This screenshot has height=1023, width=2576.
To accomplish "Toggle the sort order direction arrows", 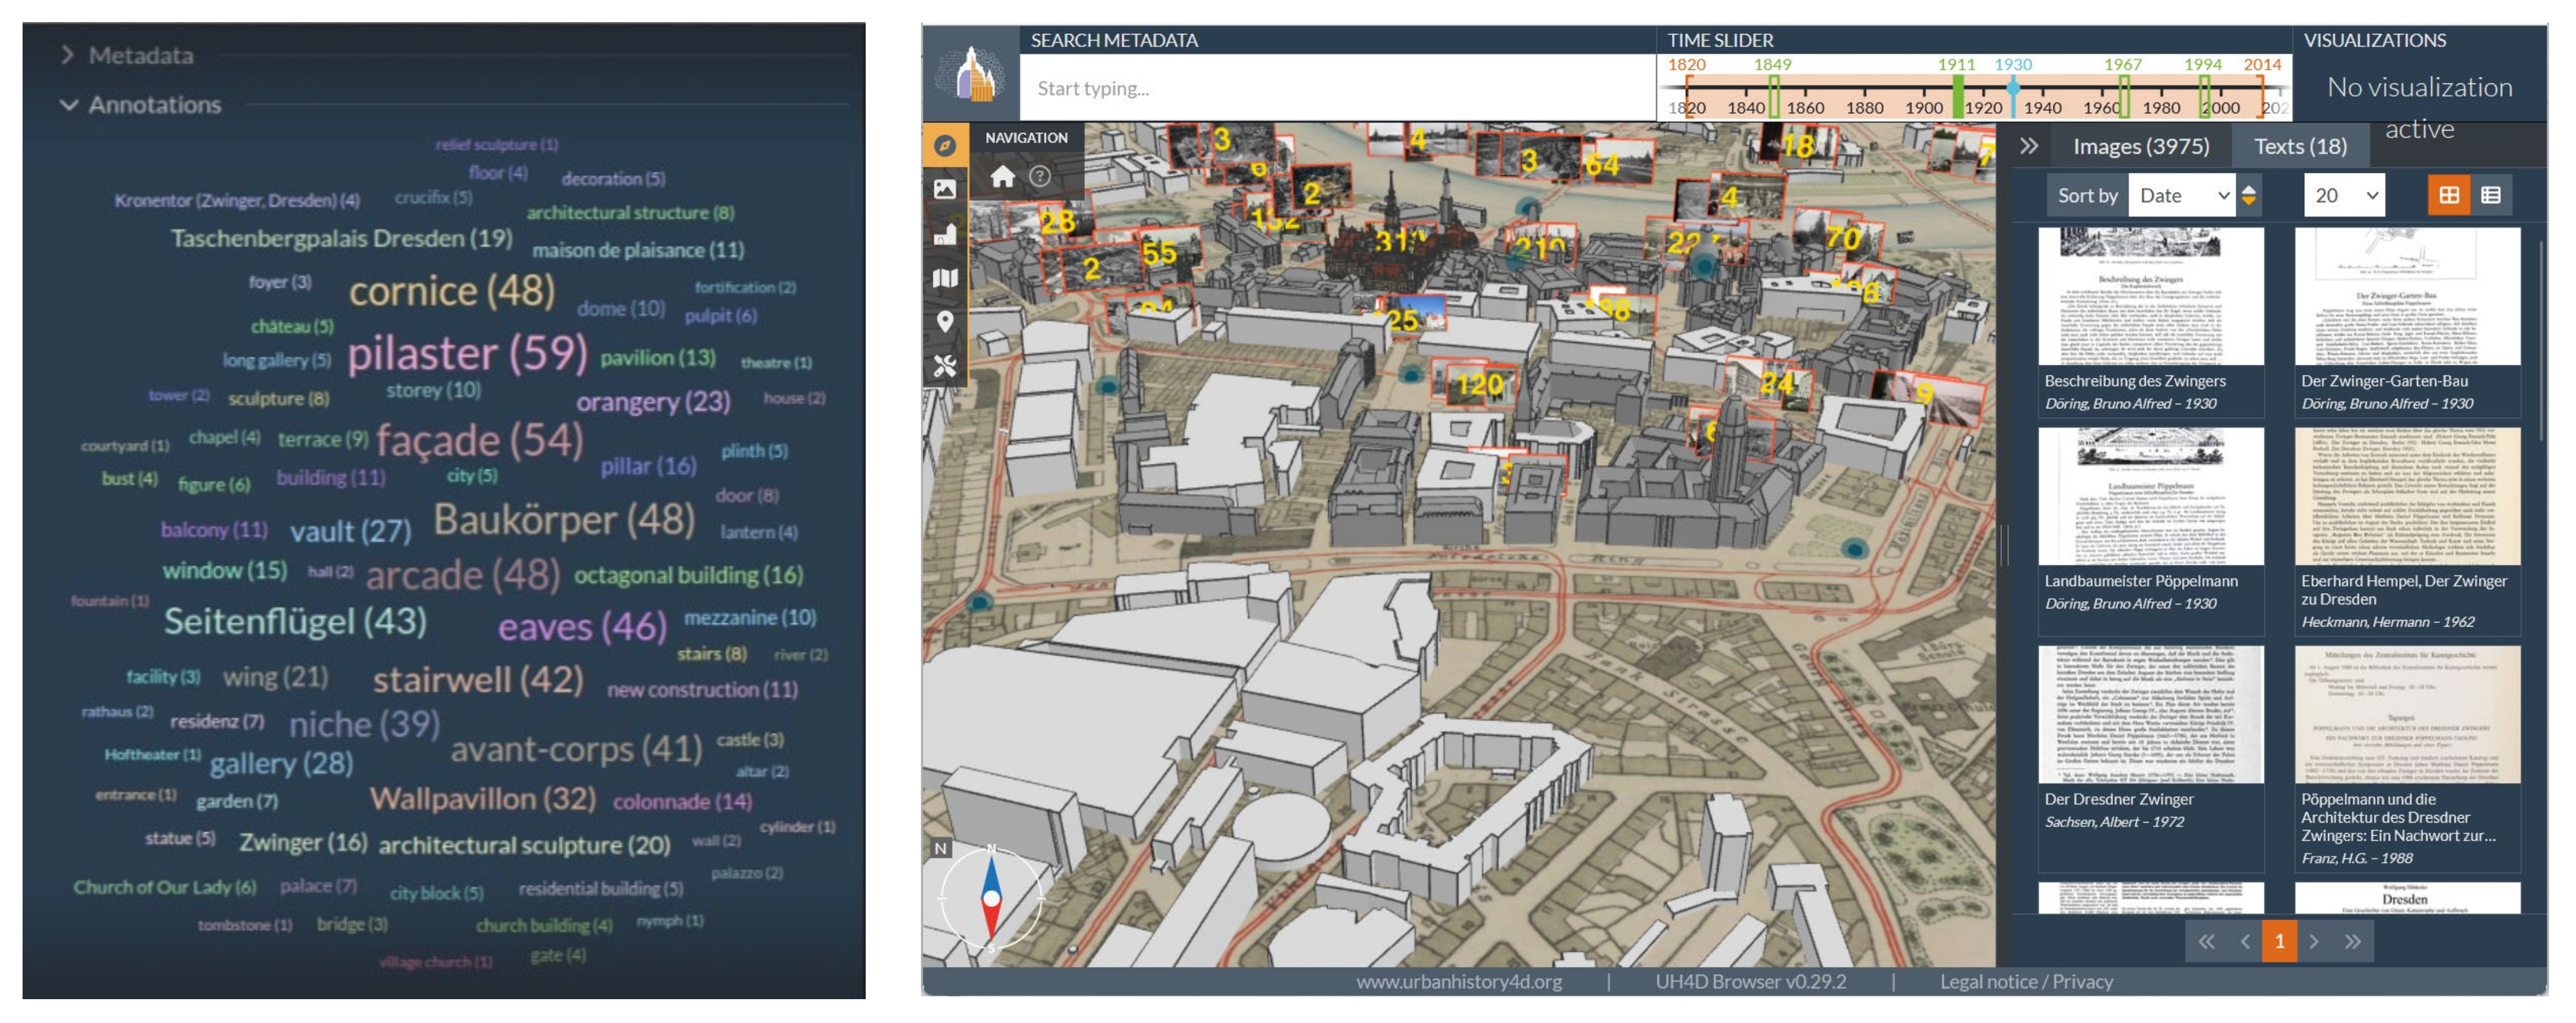I will [x=2249, y=195].
